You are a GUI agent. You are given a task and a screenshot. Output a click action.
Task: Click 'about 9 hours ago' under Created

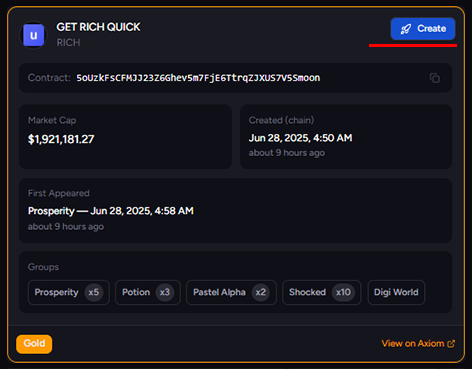[x=287, y=153]
